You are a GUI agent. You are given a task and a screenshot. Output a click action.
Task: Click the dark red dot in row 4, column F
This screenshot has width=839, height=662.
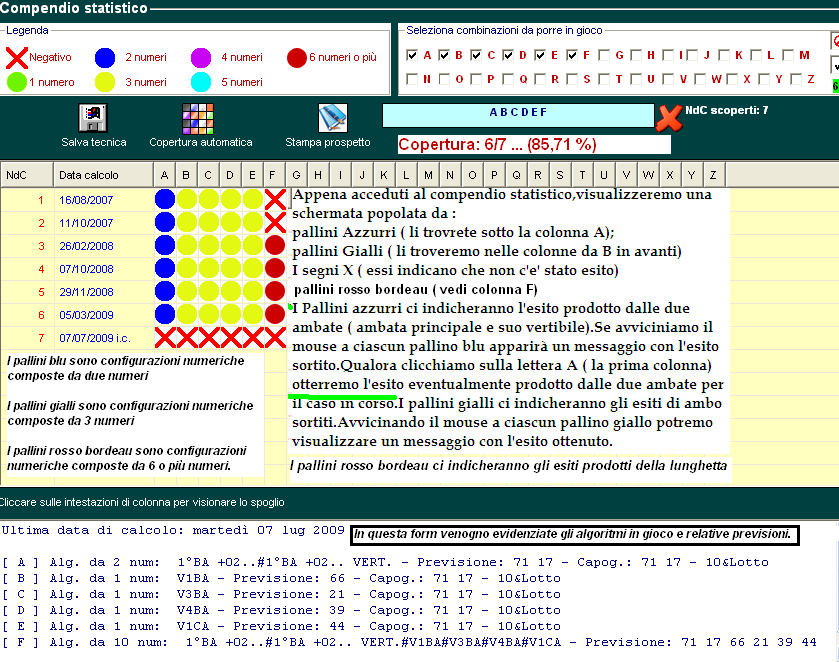point(275,268)
